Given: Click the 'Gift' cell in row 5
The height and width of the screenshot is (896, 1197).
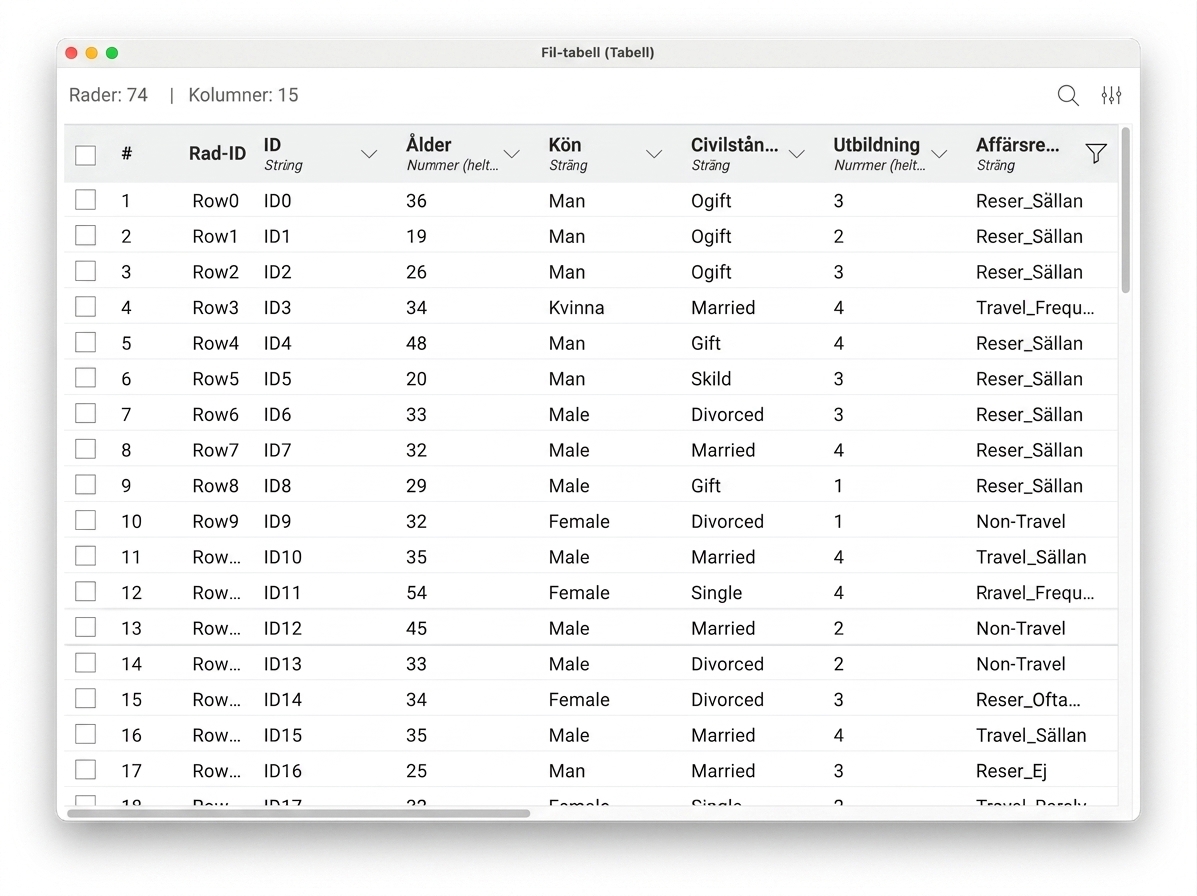Looking at the screenshot, I should pyautogui.click(x=705, y=343).
